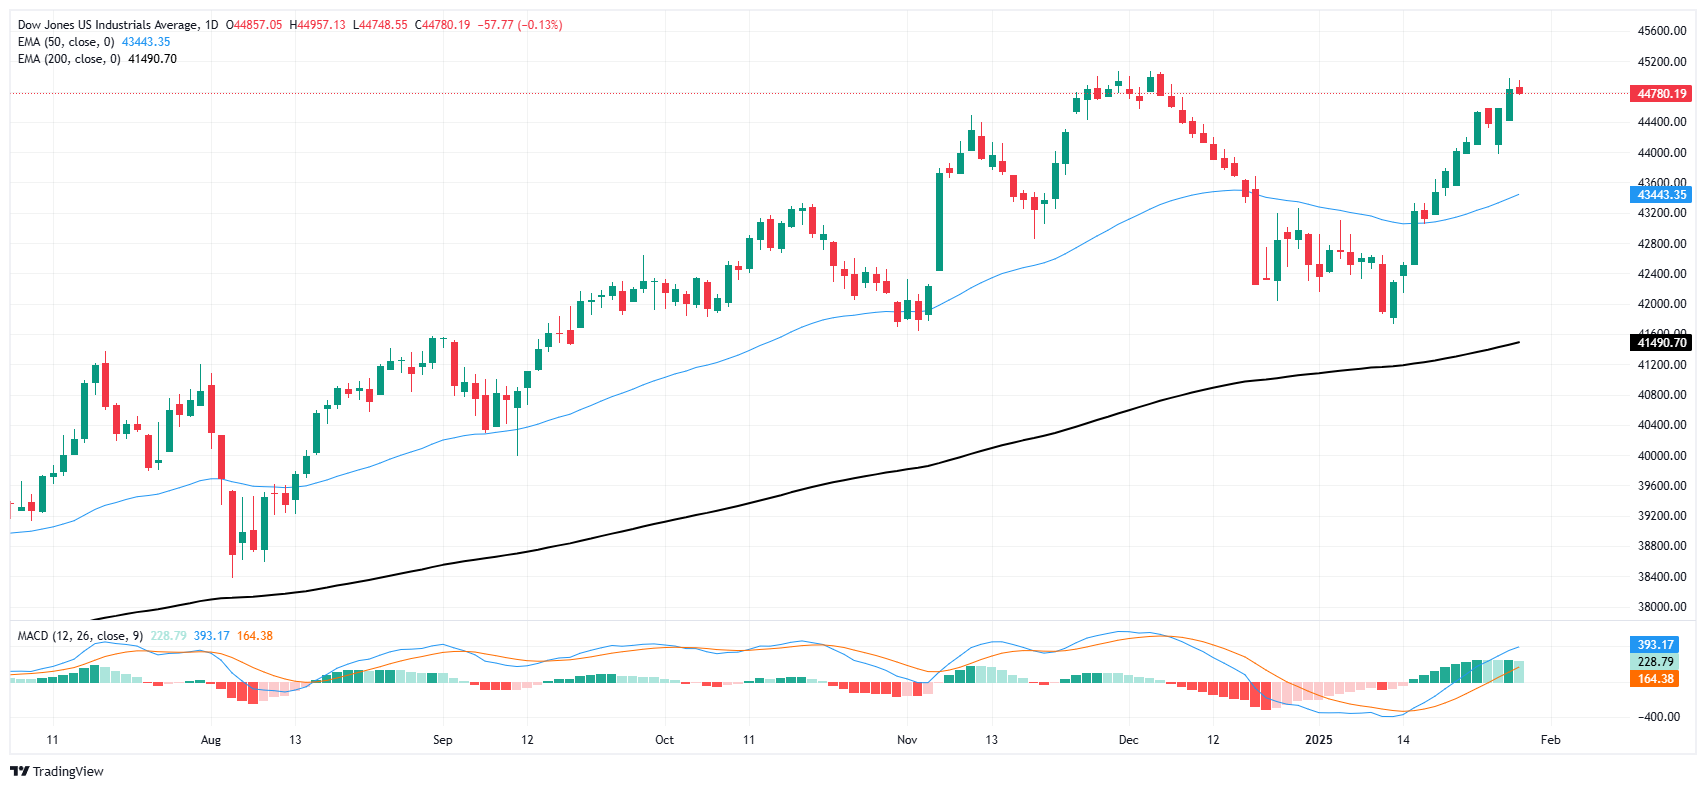
Task: Select the MACD (12, 26, close, 9) legend
Action: (80, 636)
